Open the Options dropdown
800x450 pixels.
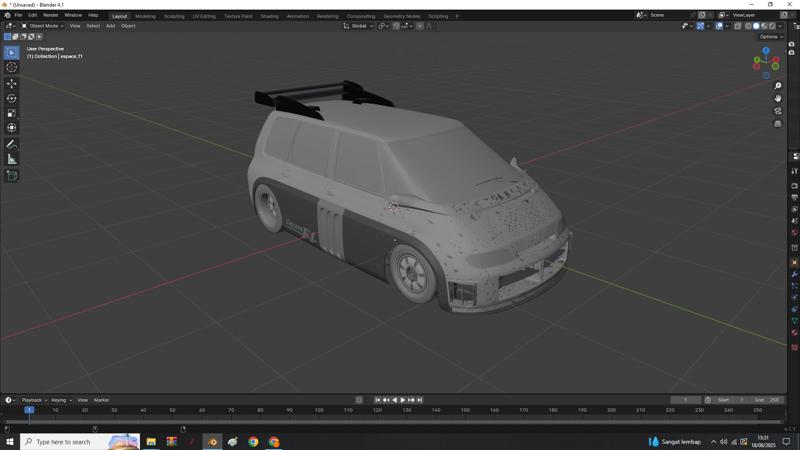pyautogui.click(x=770, y=37)
